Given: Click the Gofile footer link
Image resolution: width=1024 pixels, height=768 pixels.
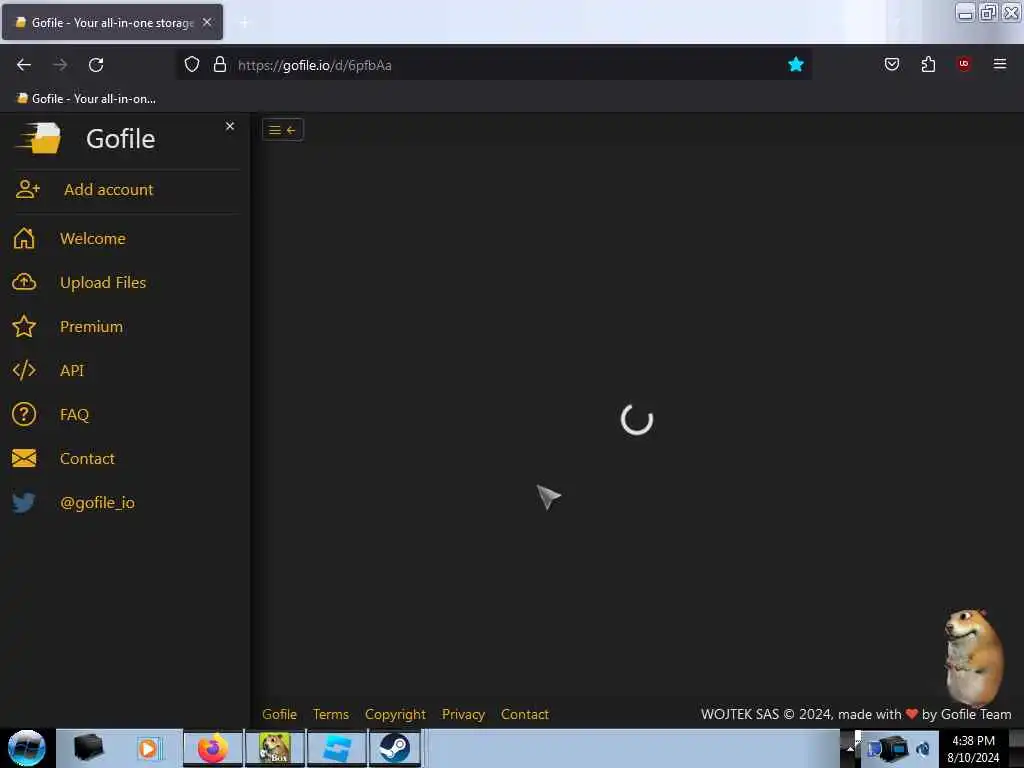Looking at the screenshot, I should pyautogui.click(x=280, y=714).
